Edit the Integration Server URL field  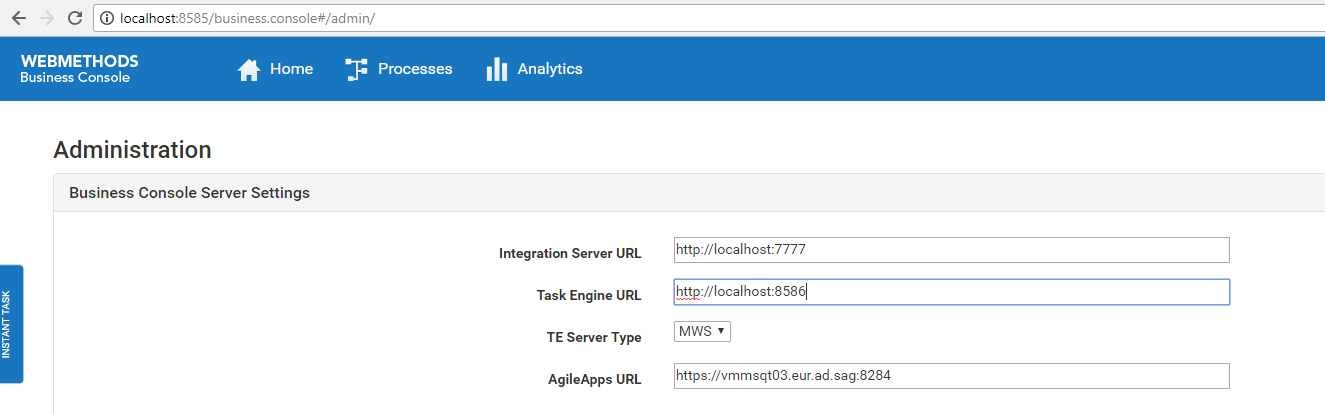951,250
